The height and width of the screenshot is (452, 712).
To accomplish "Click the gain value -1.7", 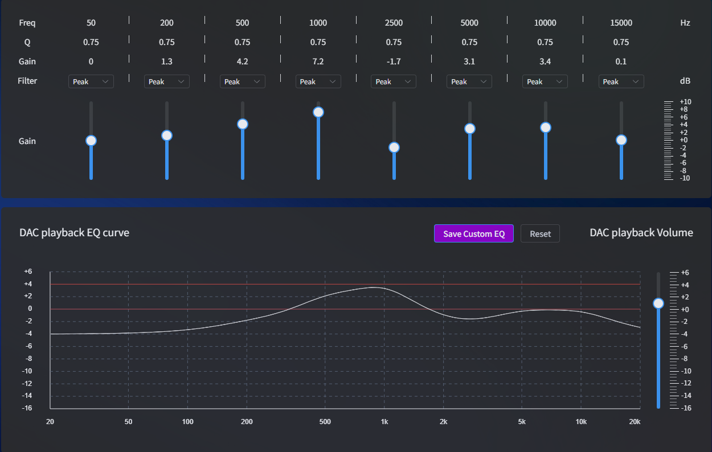I will [394, 61].
